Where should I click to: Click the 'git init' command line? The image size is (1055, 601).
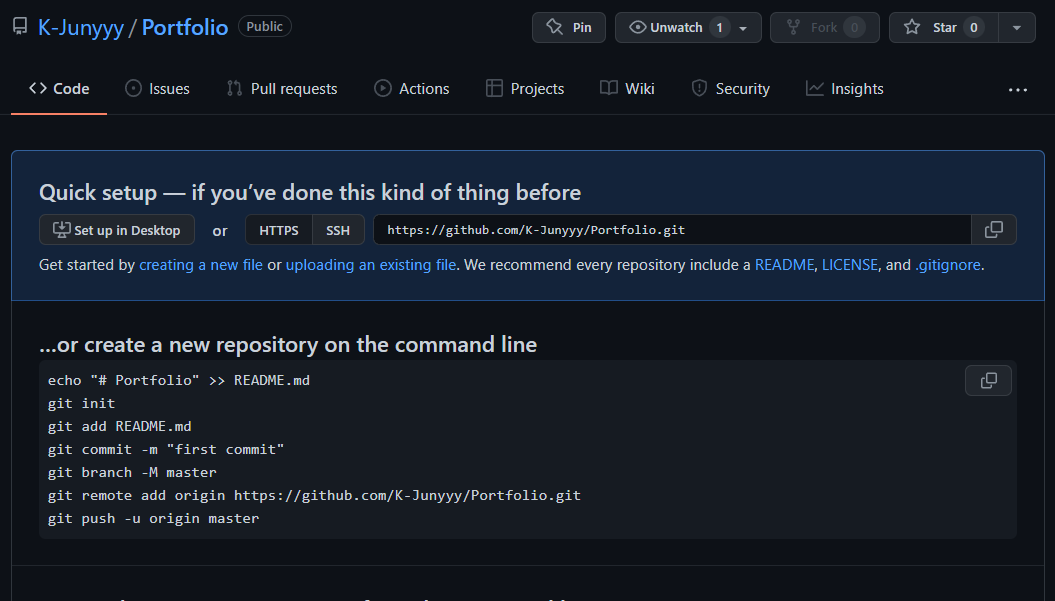tap(81, 404)
